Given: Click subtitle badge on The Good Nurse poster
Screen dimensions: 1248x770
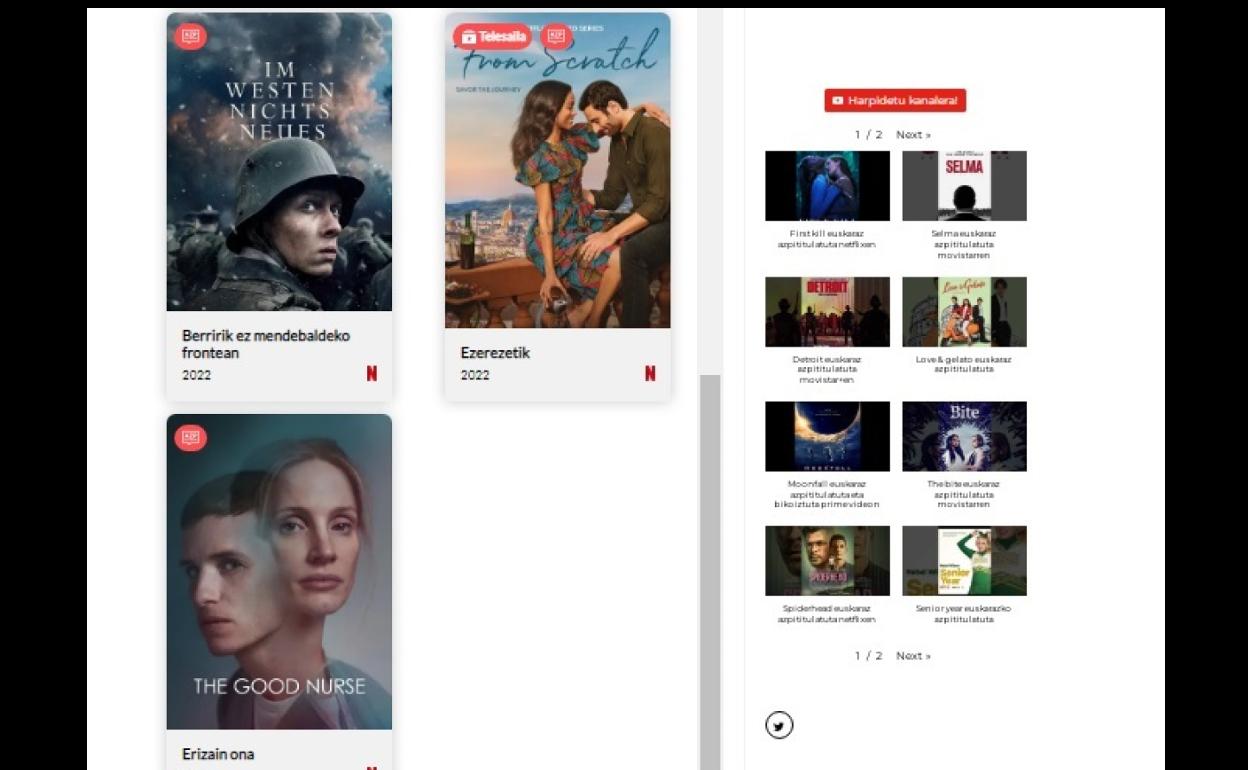Looking at the screenshot, I should point(190,438).
